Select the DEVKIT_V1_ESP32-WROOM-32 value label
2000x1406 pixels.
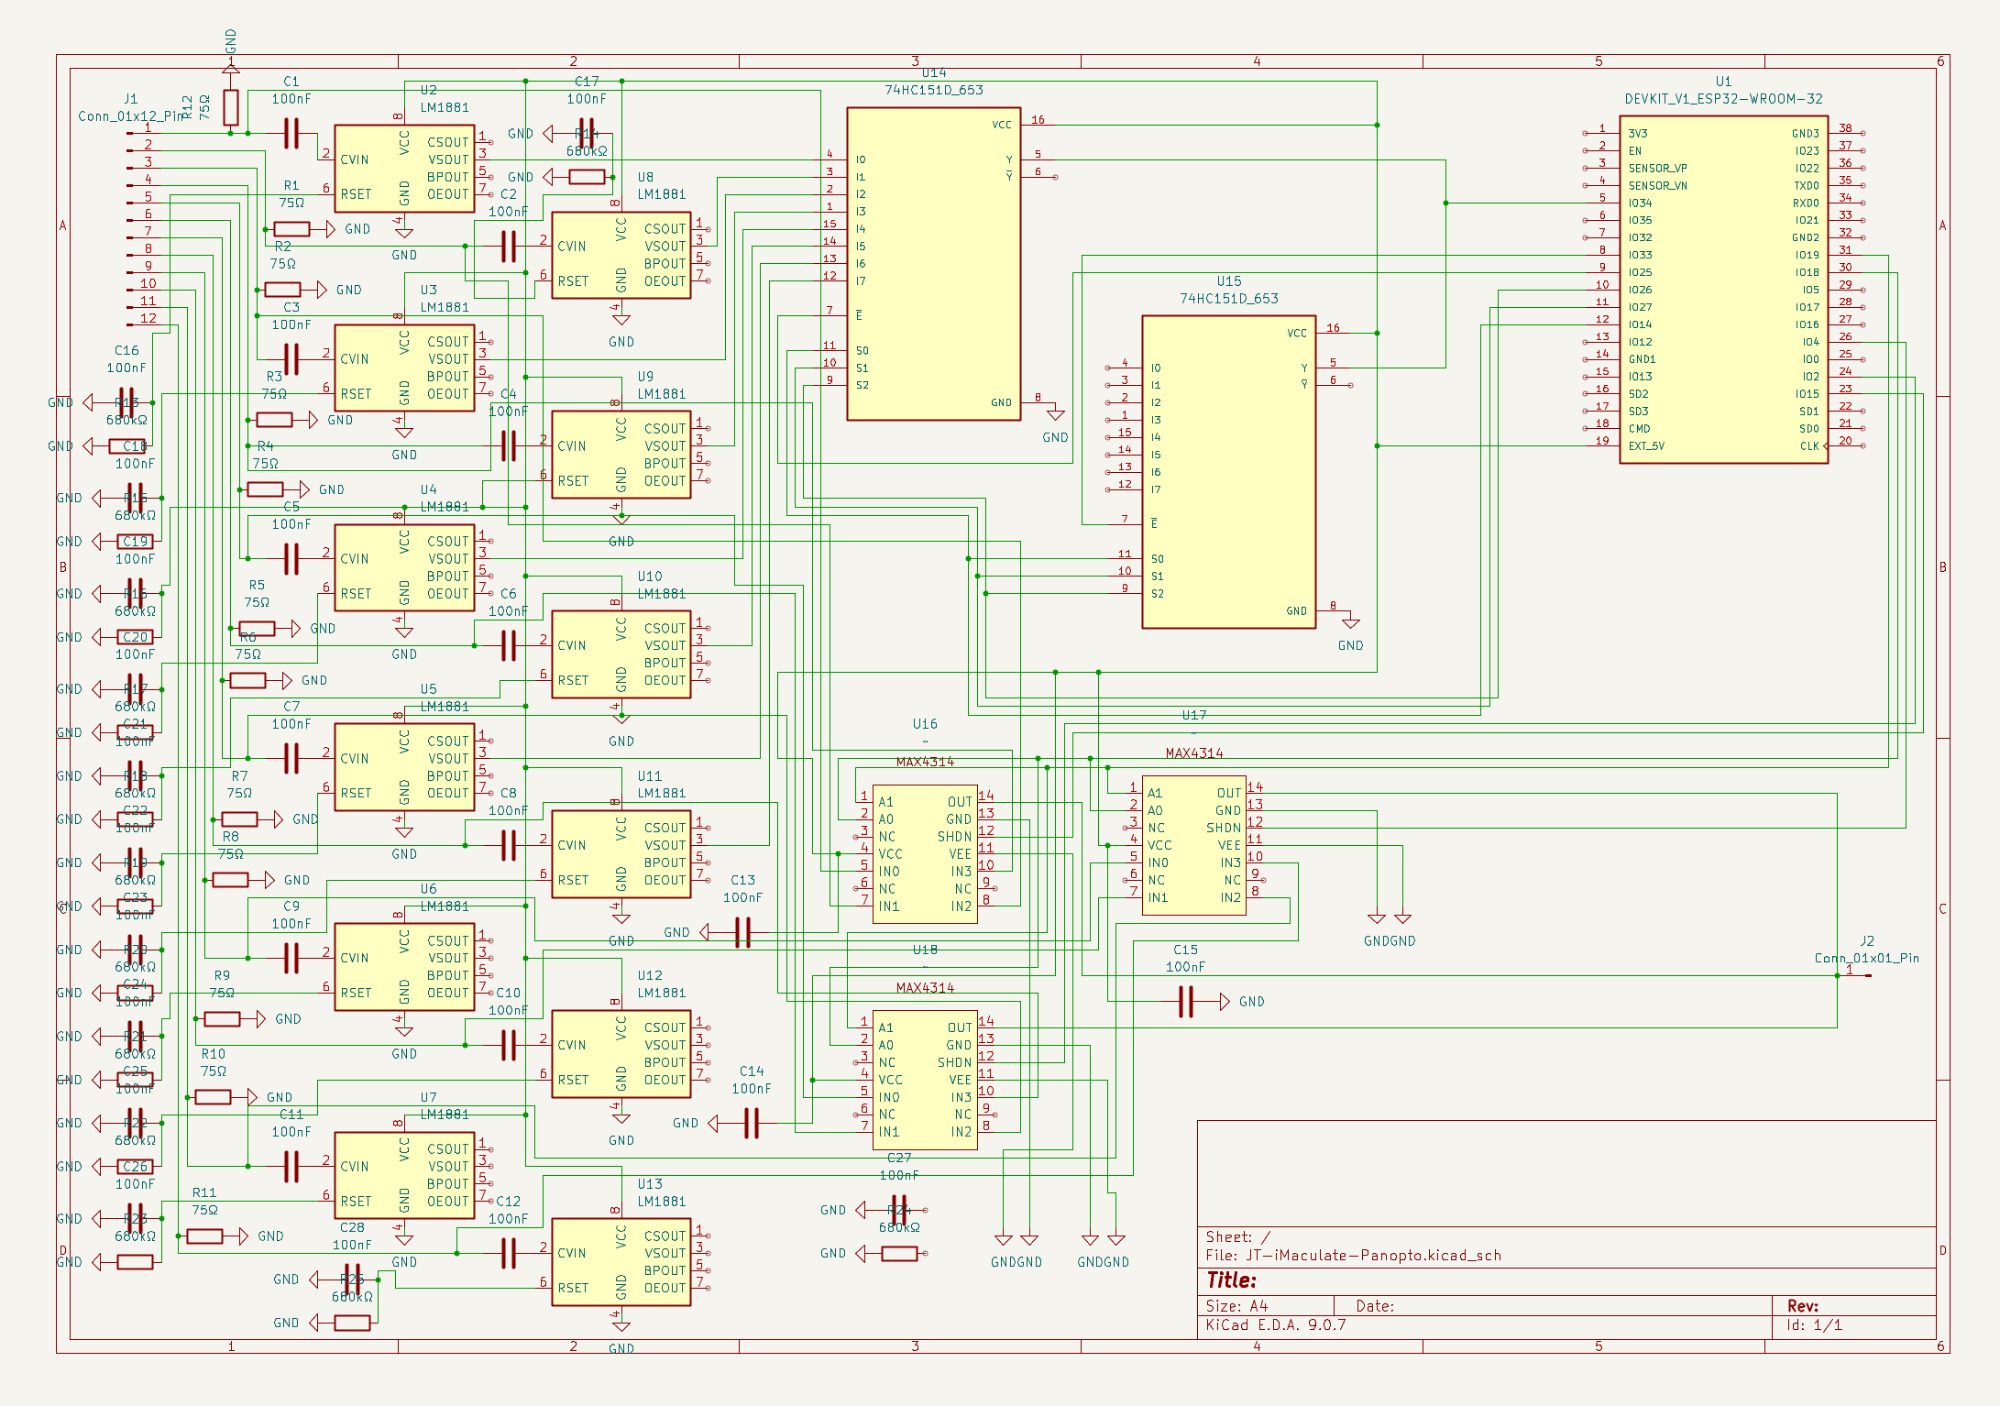[x=1722, y=99]
